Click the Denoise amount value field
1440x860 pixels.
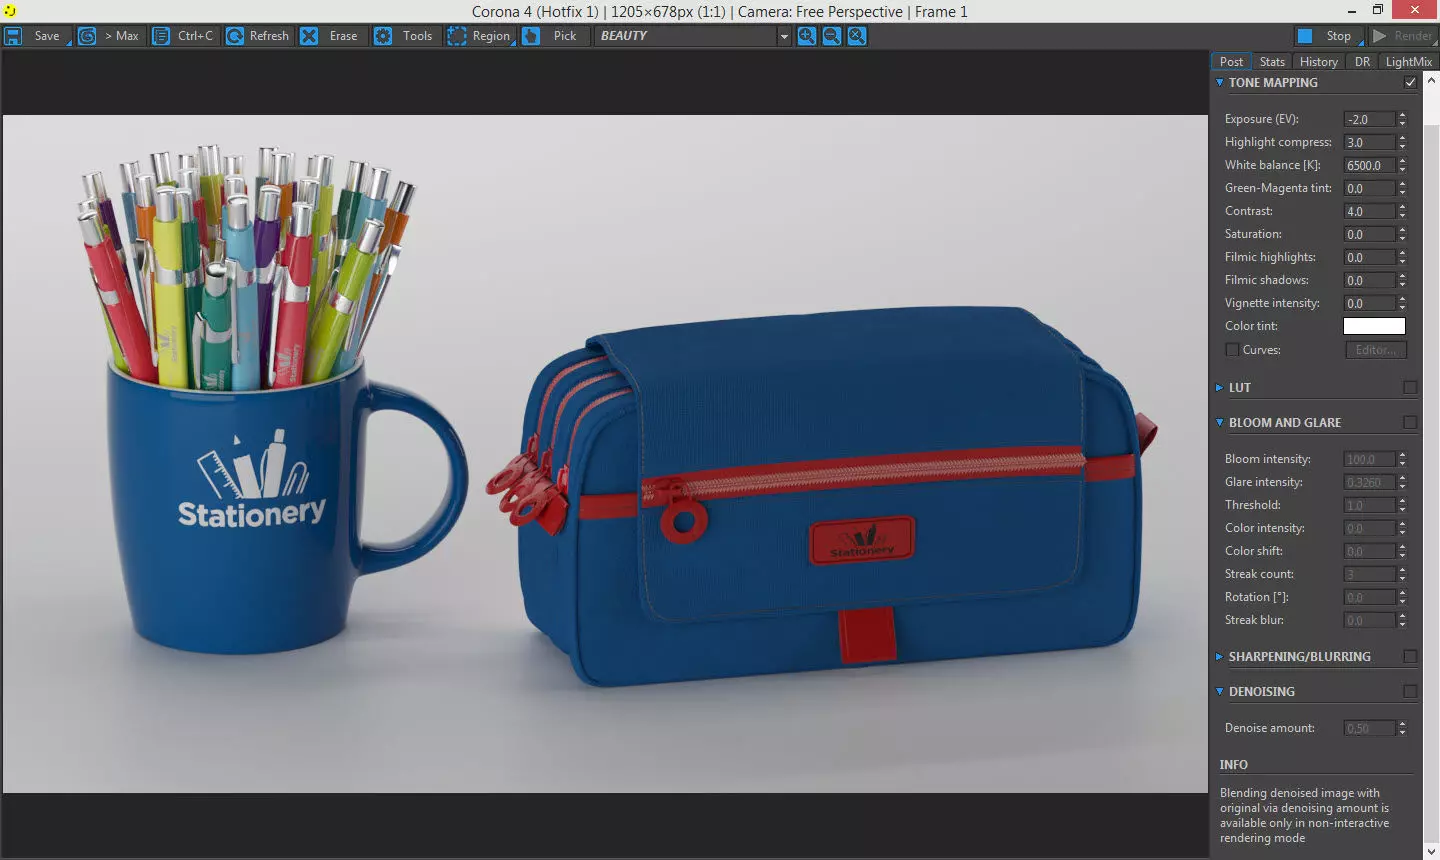1369,728
